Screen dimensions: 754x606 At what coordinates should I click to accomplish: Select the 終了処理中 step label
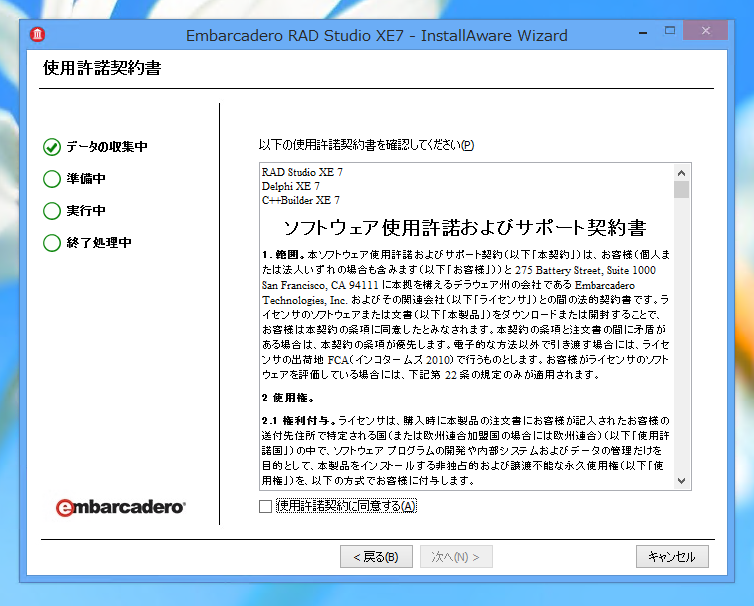click(x=99, y=242)
